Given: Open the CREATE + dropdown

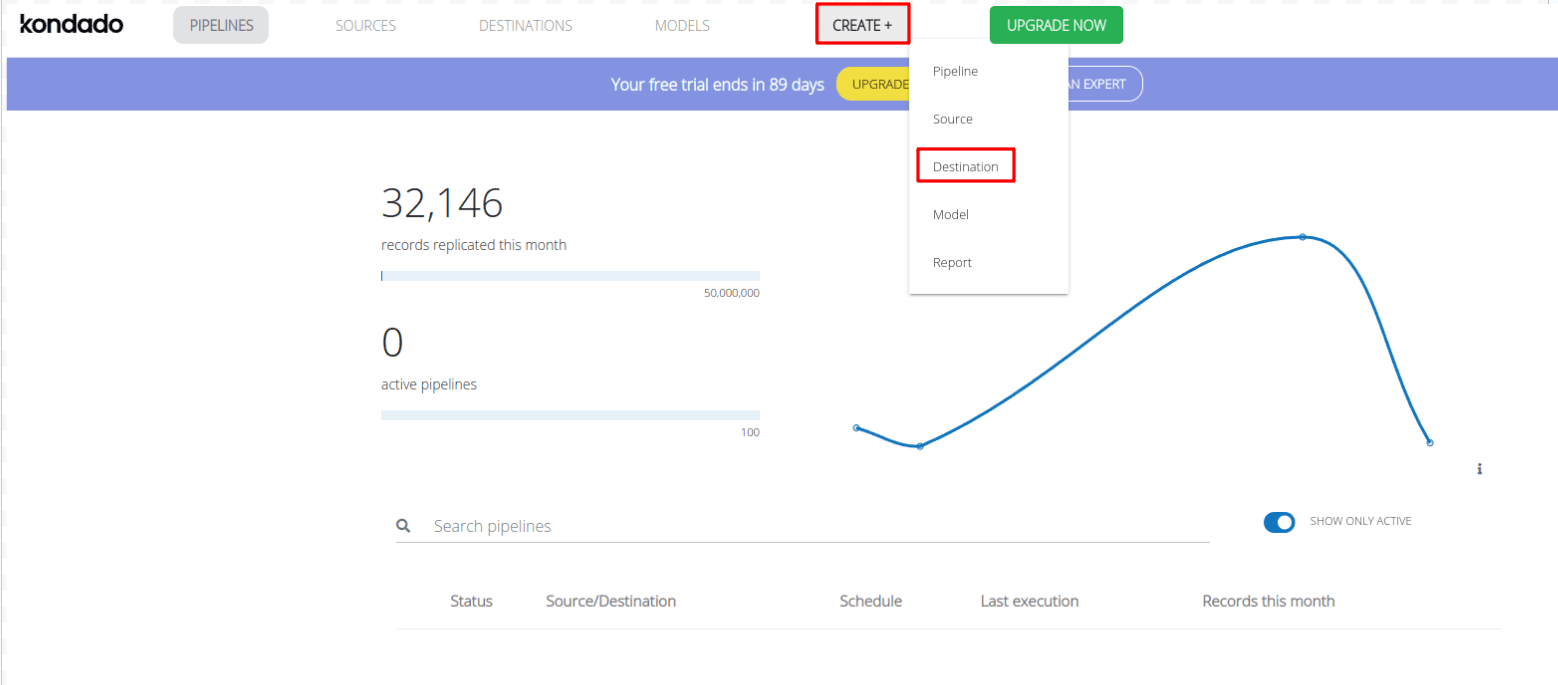Looking at the screenshot, I should click(862, 25).
